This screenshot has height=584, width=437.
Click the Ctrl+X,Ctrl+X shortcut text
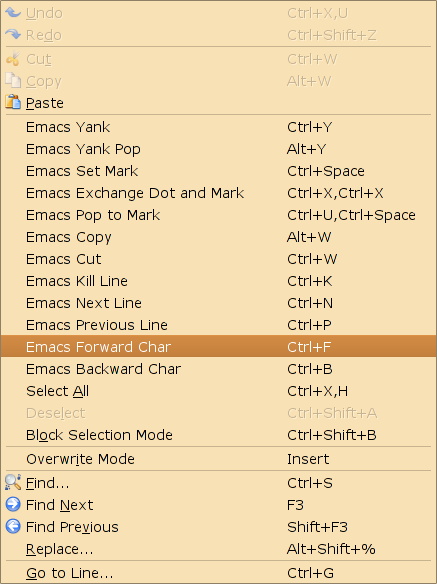(335, 193)
